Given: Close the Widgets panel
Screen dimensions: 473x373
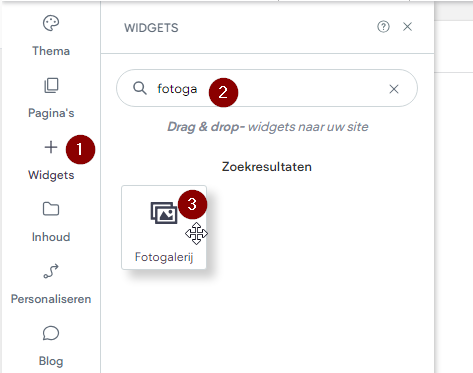Looking at the screenshot, I should click(407, 27).
